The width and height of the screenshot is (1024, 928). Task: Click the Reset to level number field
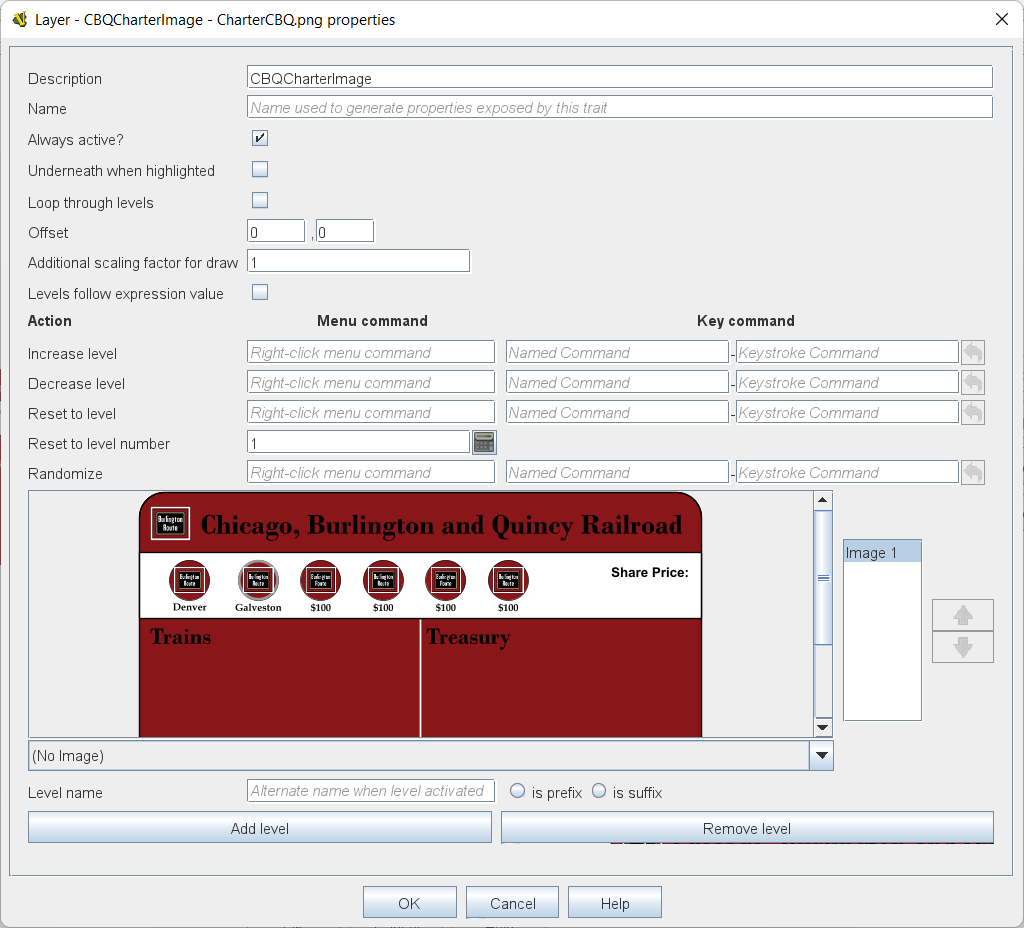pos(359,442)
